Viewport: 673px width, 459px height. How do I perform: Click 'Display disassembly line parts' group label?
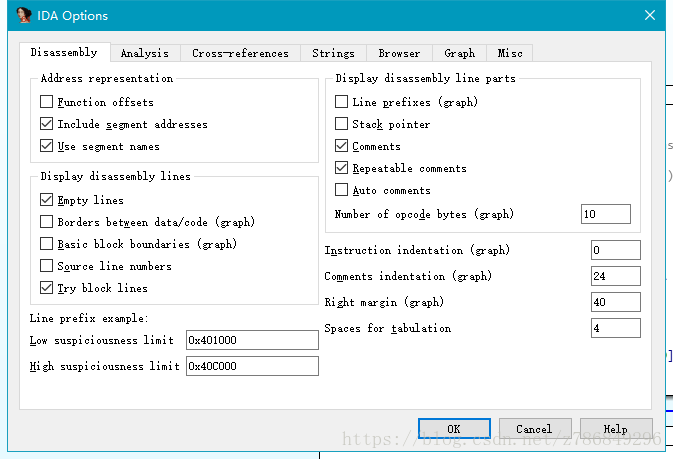(x=425, y=78)
